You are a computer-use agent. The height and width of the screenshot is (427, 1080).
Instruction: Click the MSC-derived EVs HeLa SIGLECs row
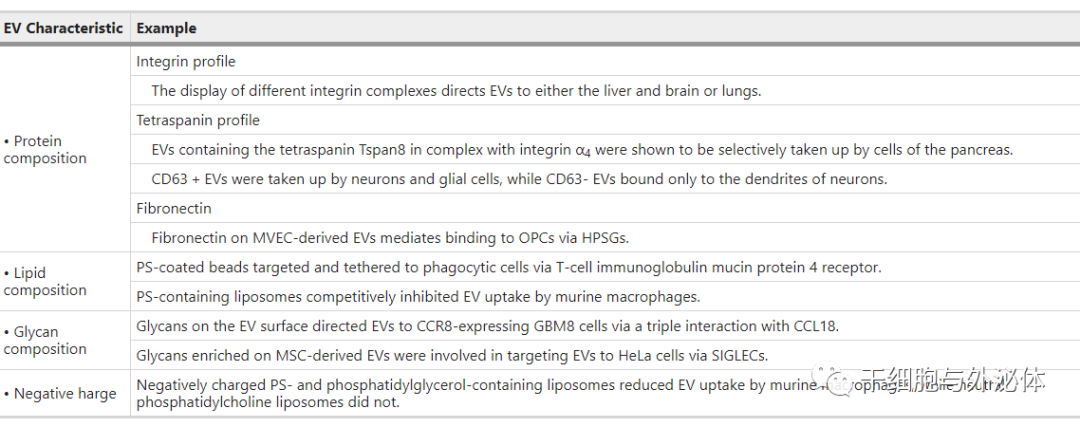pos(605,355)
